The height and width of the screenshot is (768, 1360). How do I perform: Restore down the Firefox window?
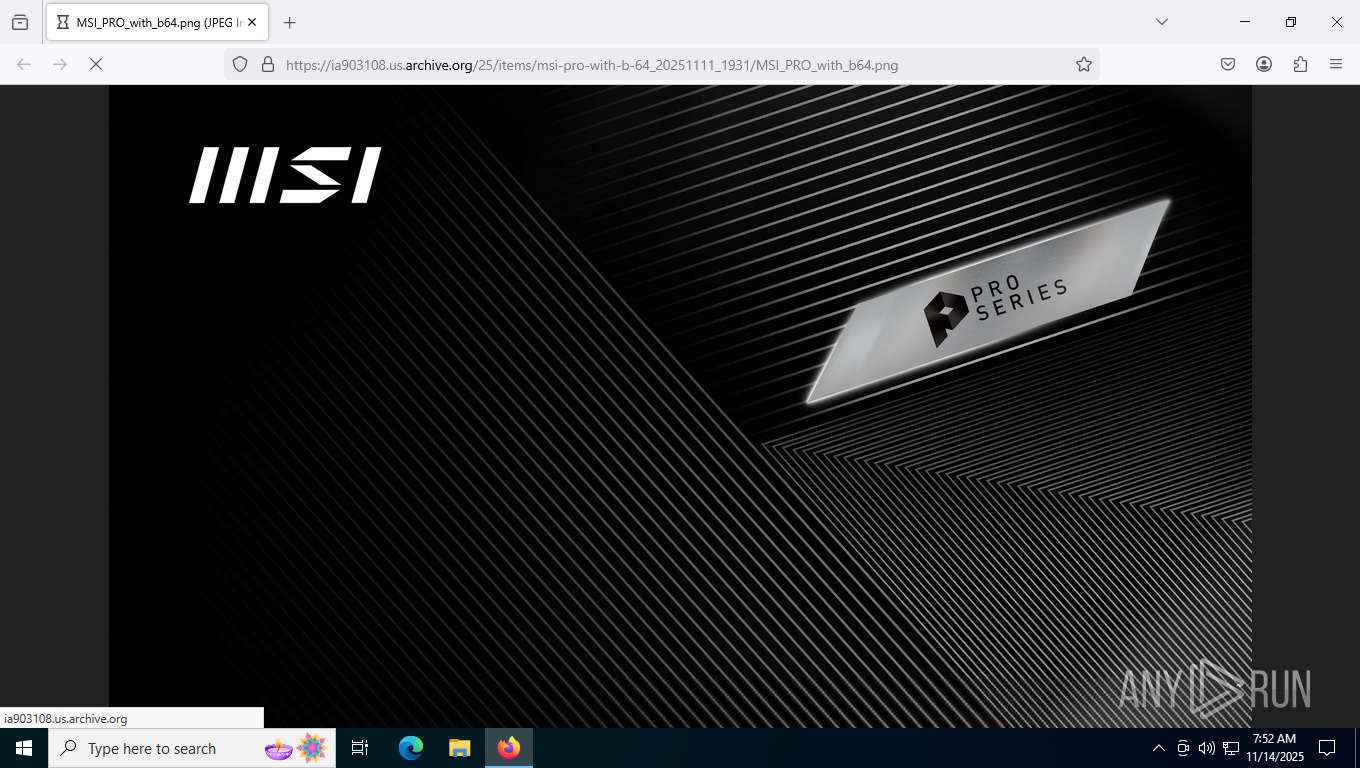click(1291, 22)
